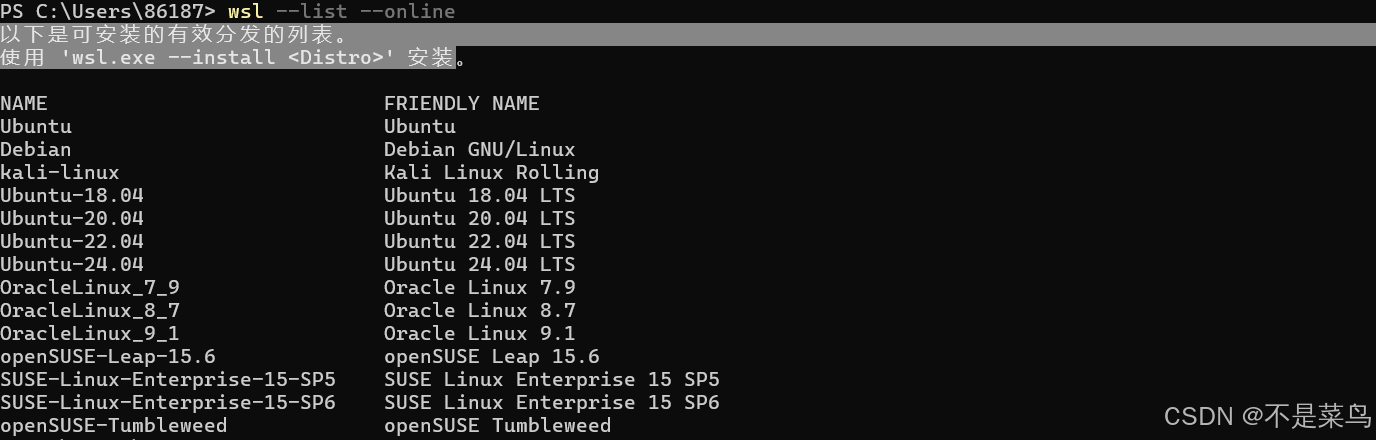Click the openSUSE-Tumbleweed distro name
This screenshot has height=440, width=1376.
tap(114, 425)
